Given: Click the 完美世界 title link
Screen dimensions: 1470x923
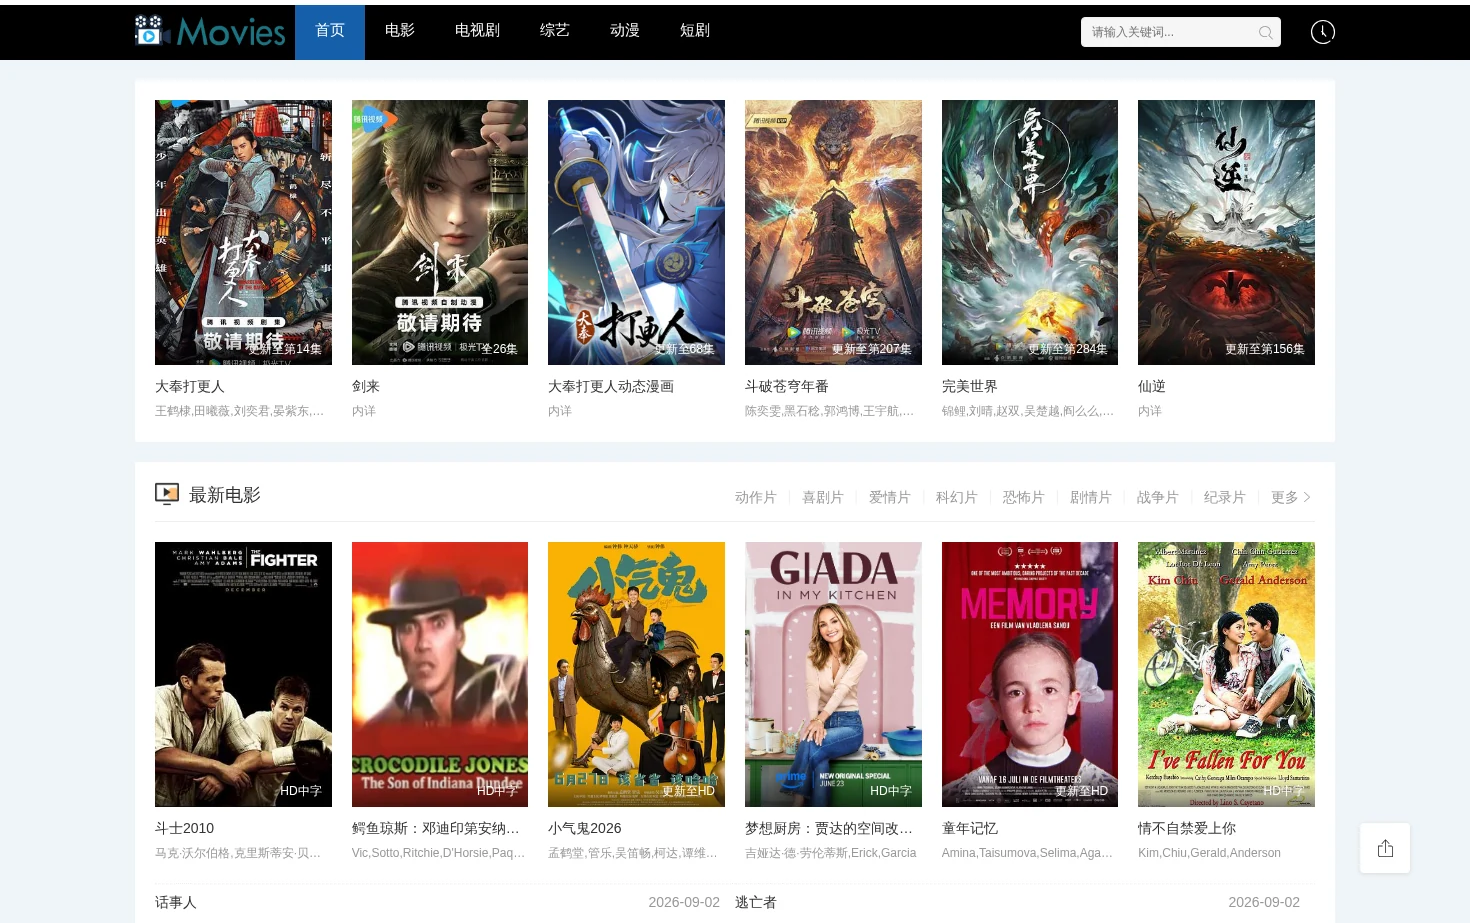Looking at the screenshot, I should (970, 386).
